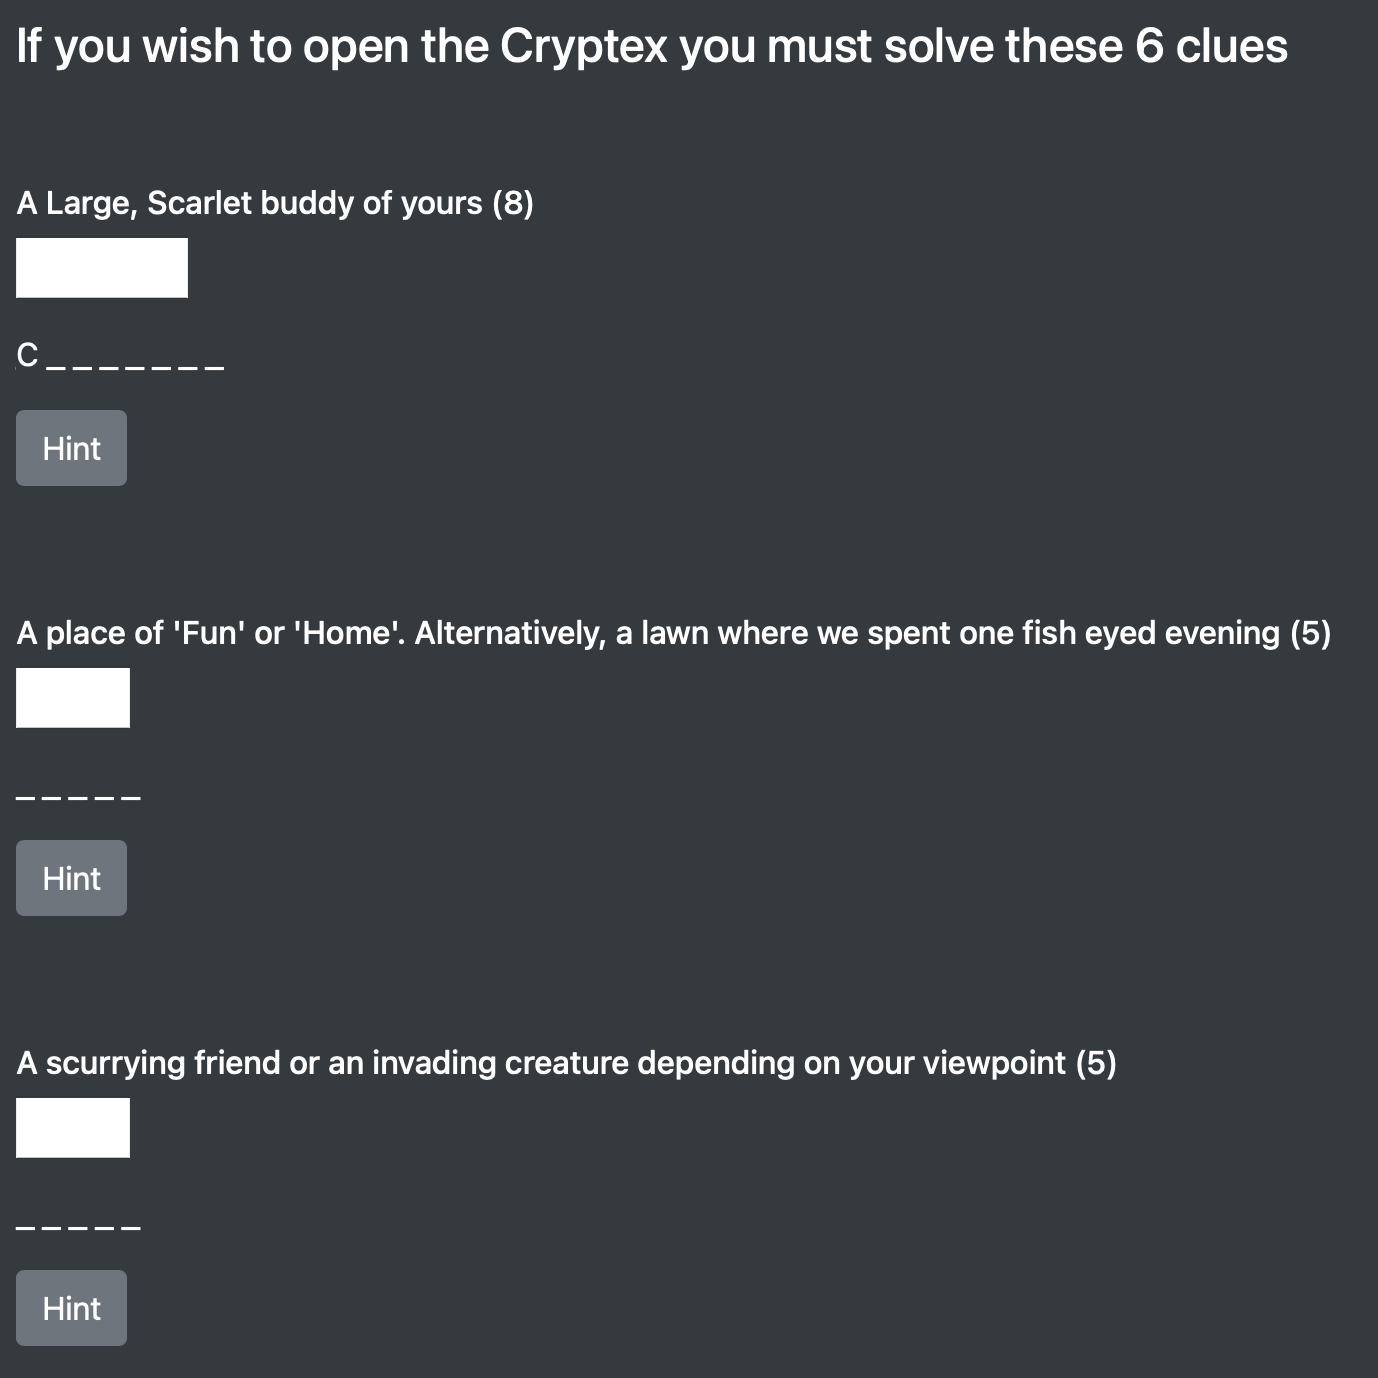Click the word 'Cryptex' in the page heading
This screenshot has width=1378, height=1378.
pyautogui.click(x=583, y=47)
